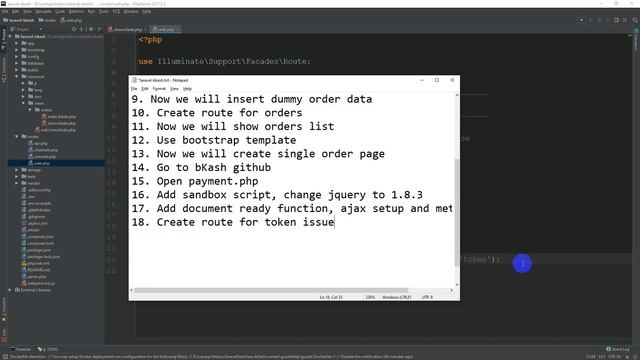Select index.blade.php file icon in orders folder

point(44,116)
